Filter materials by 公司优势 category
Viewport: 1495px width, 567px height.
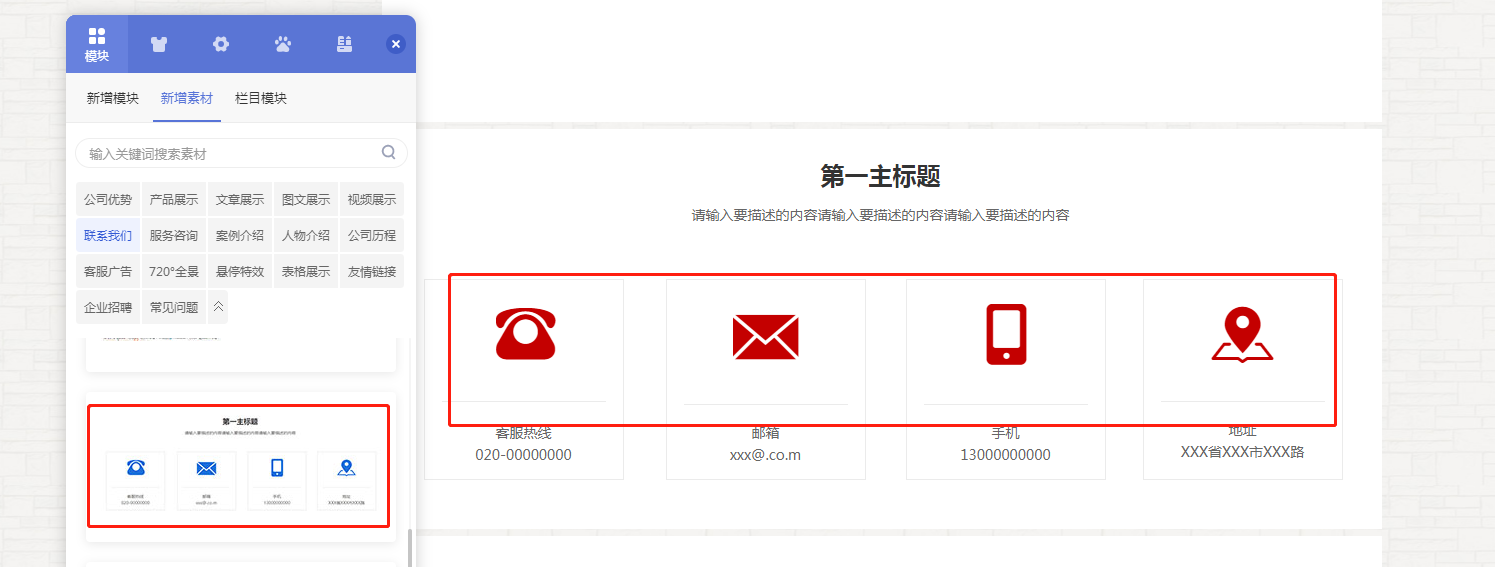click(x=108, y=200)
